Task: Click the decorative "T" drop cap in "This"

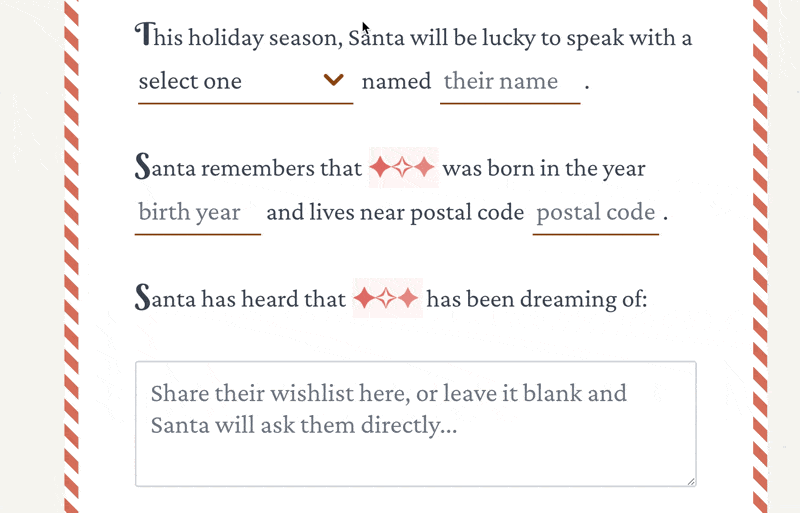Action: pos(146,36)
